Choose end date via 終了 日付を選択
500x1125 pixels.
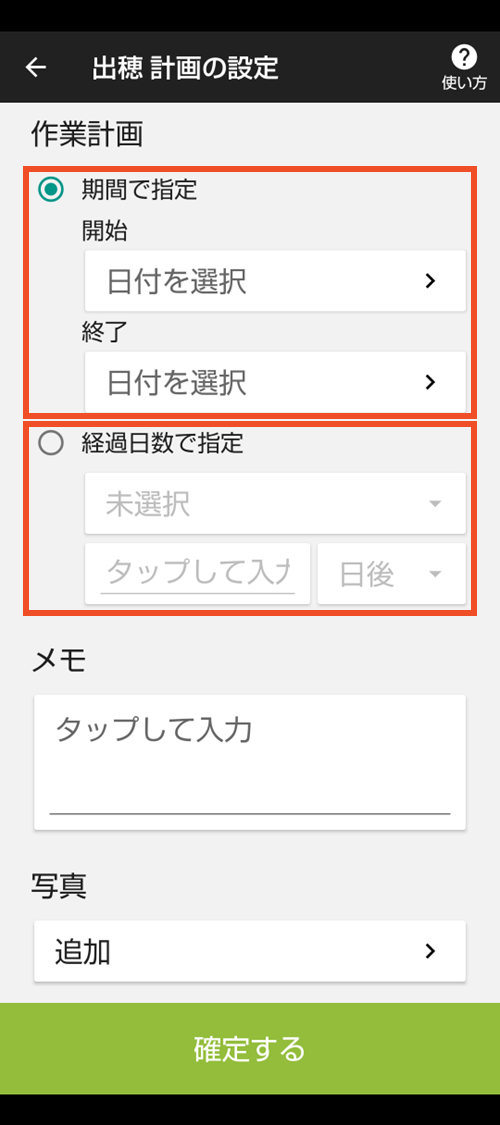point(275,382)
